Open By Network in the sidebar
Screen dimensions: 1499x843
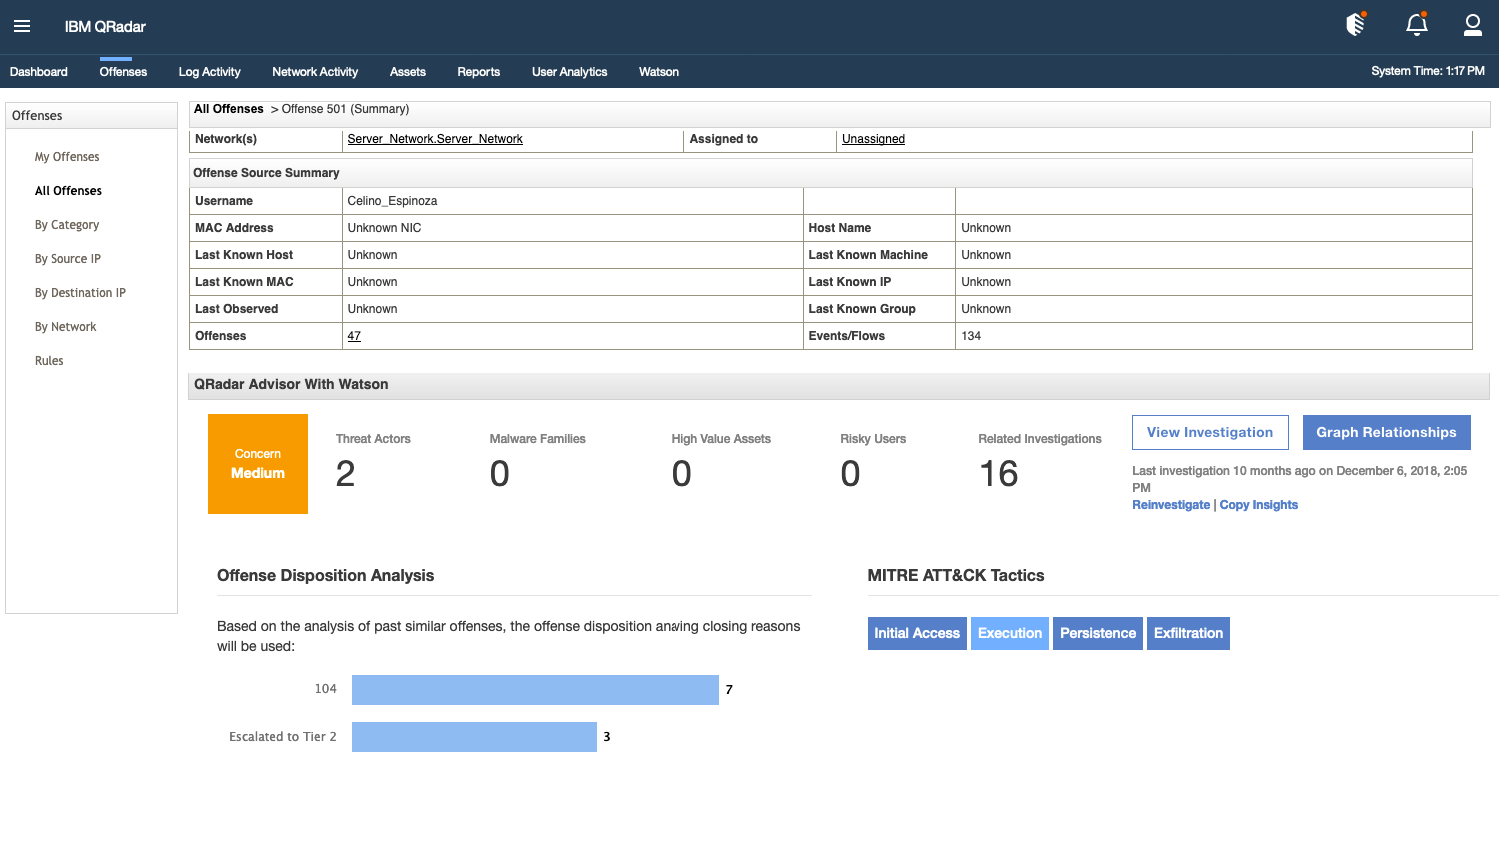click(66, 327)
